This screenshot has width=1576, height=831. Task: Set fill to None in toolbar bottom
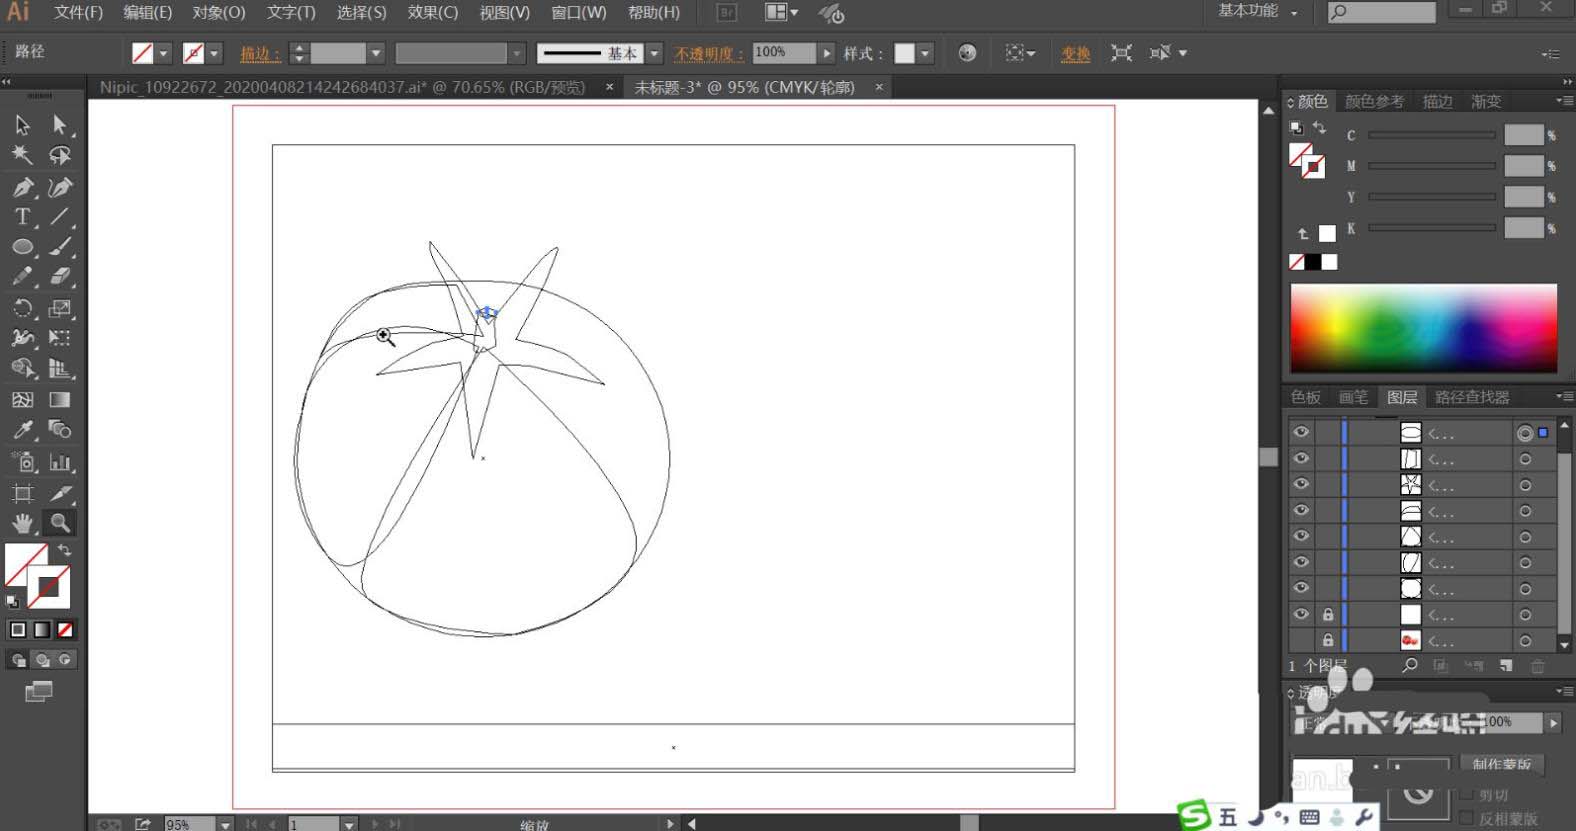[65, 630]
